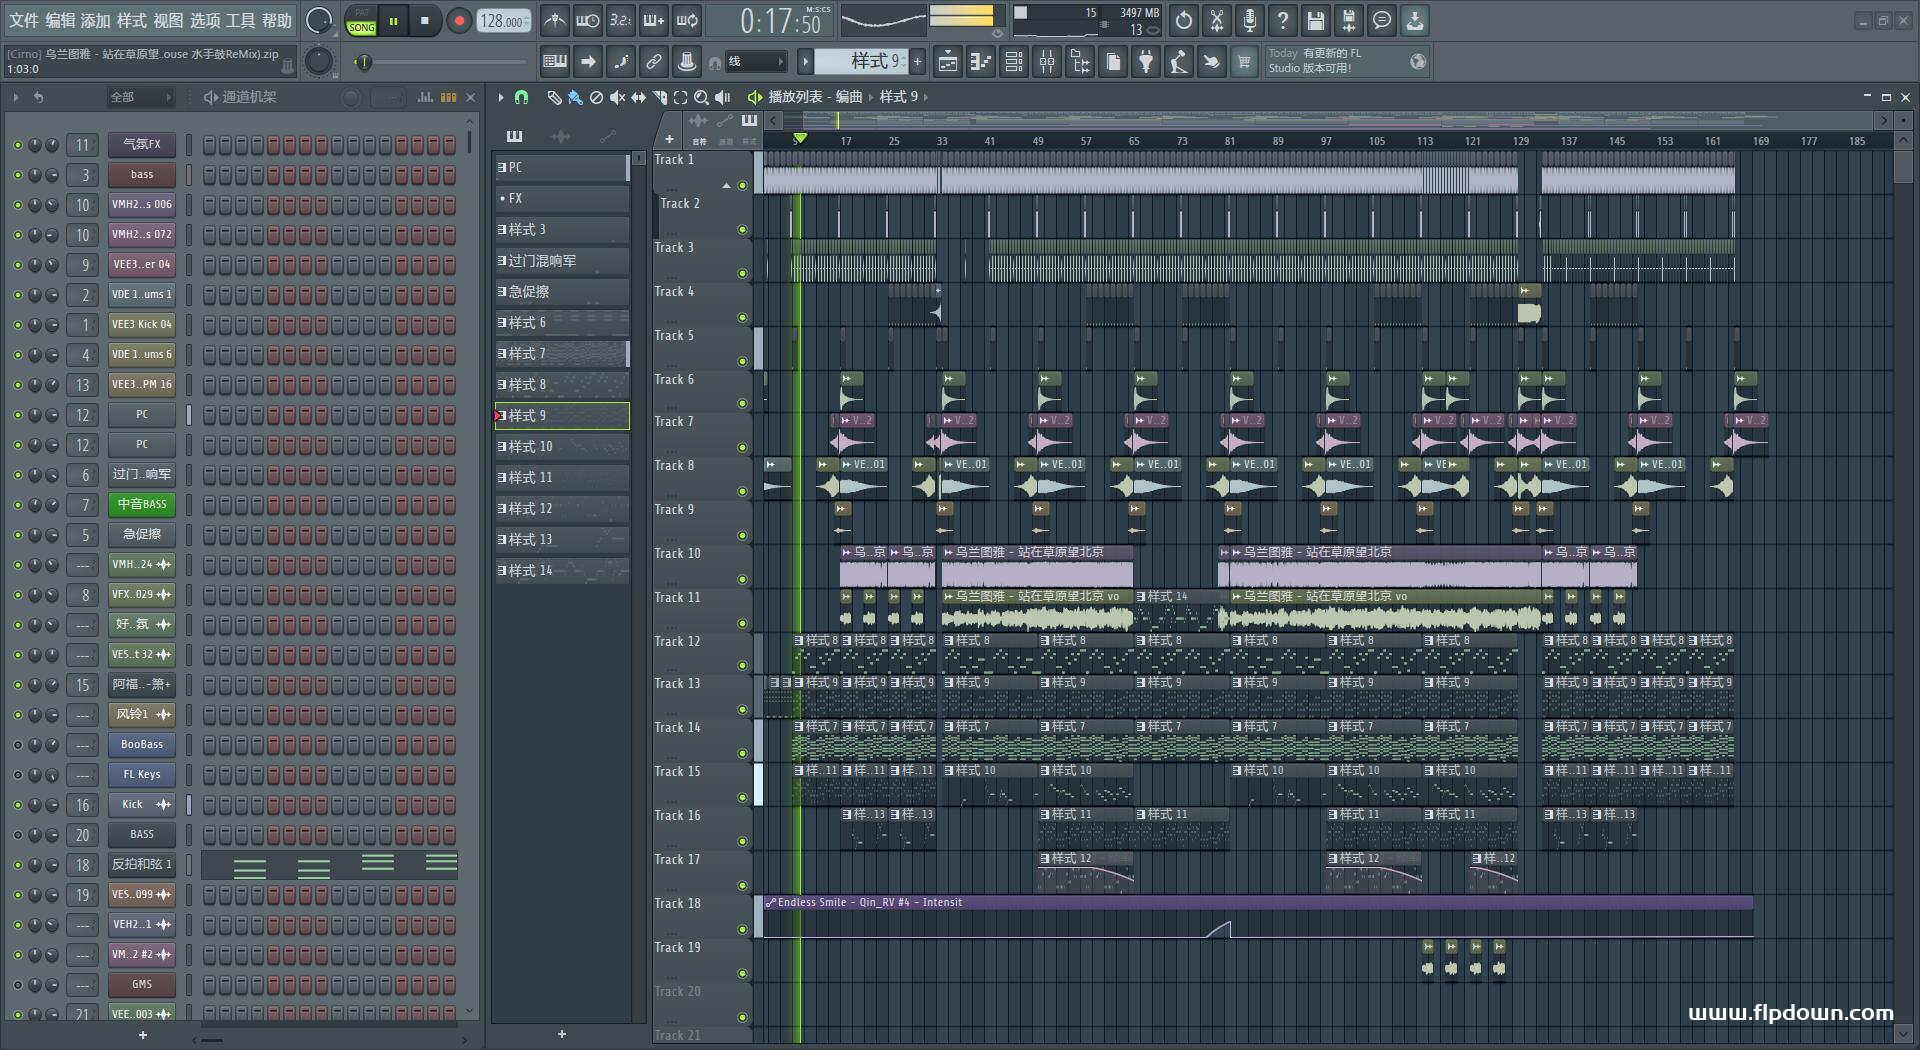The height and width of the screenshot is (1050, 1920).
Task: Click the microphone one-click recording icon
Action: 1250,20
